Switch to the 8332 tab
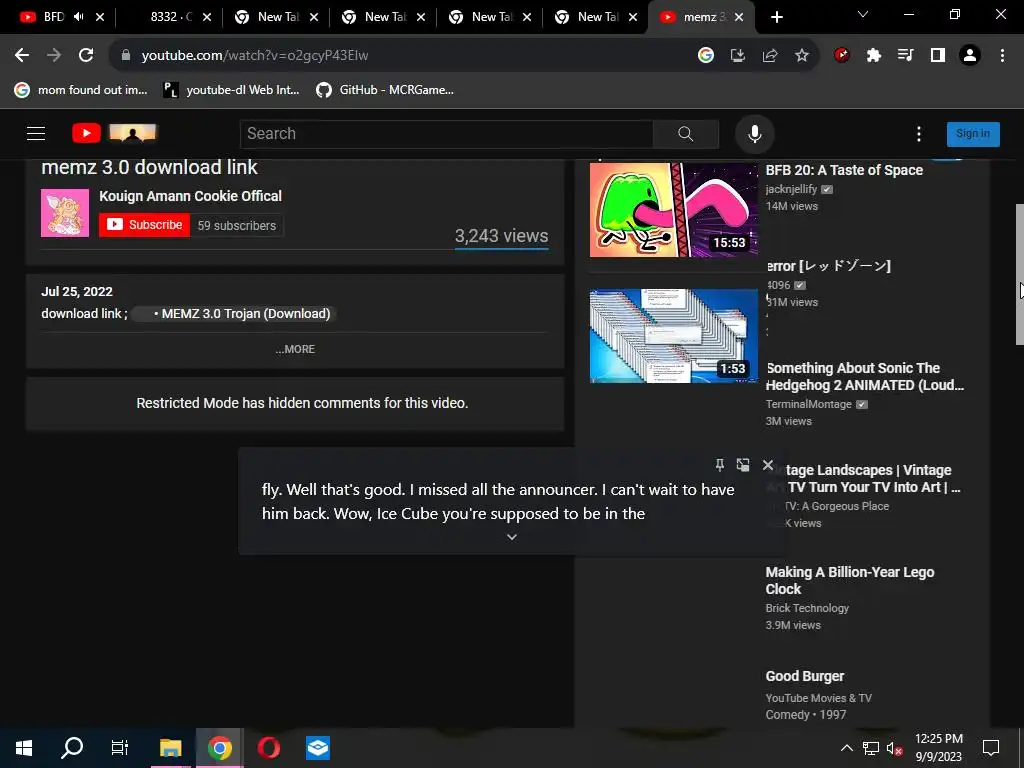 point(171,17)
